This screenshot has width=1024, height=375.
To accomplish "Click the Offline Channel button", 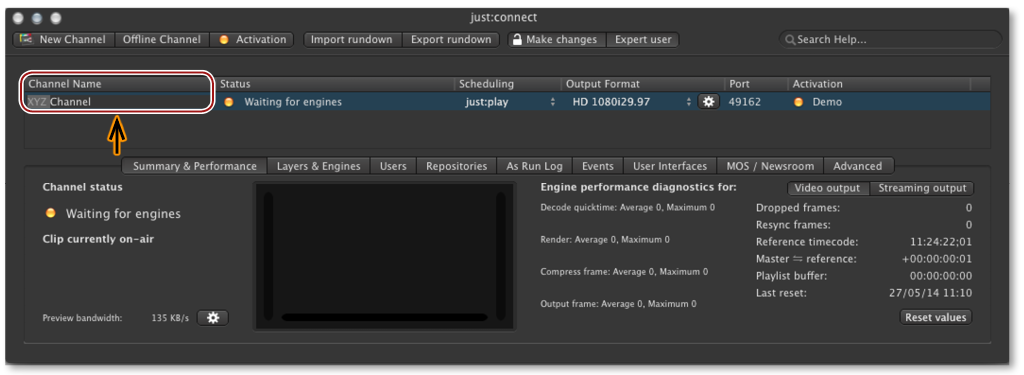I will pos(162,39).
